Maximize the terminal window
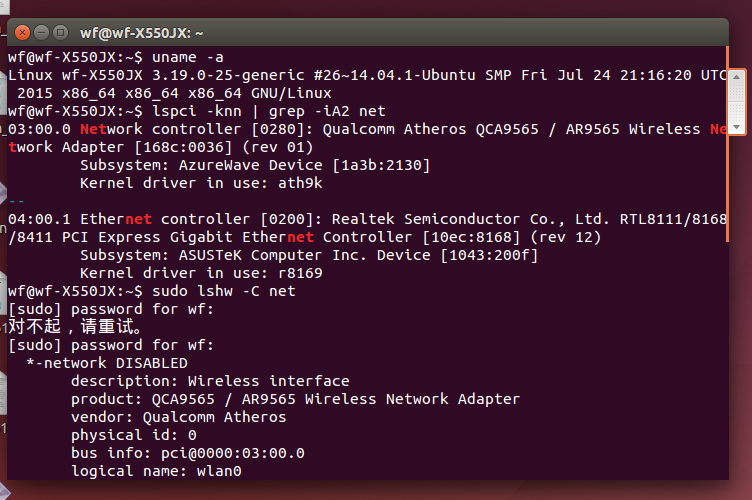Viewport: 752px width, 500px height. 60,33
